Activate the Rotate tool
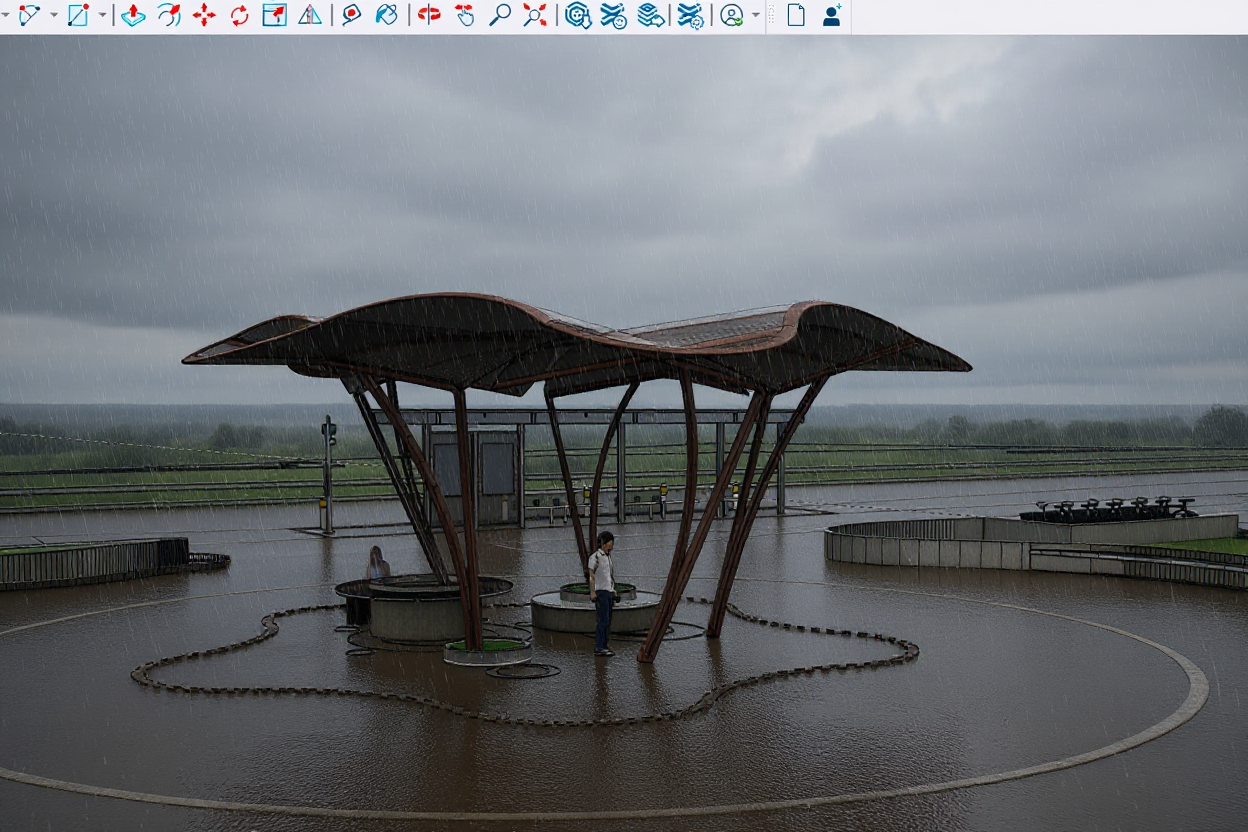1248x832 pixels. coord(239,15)
